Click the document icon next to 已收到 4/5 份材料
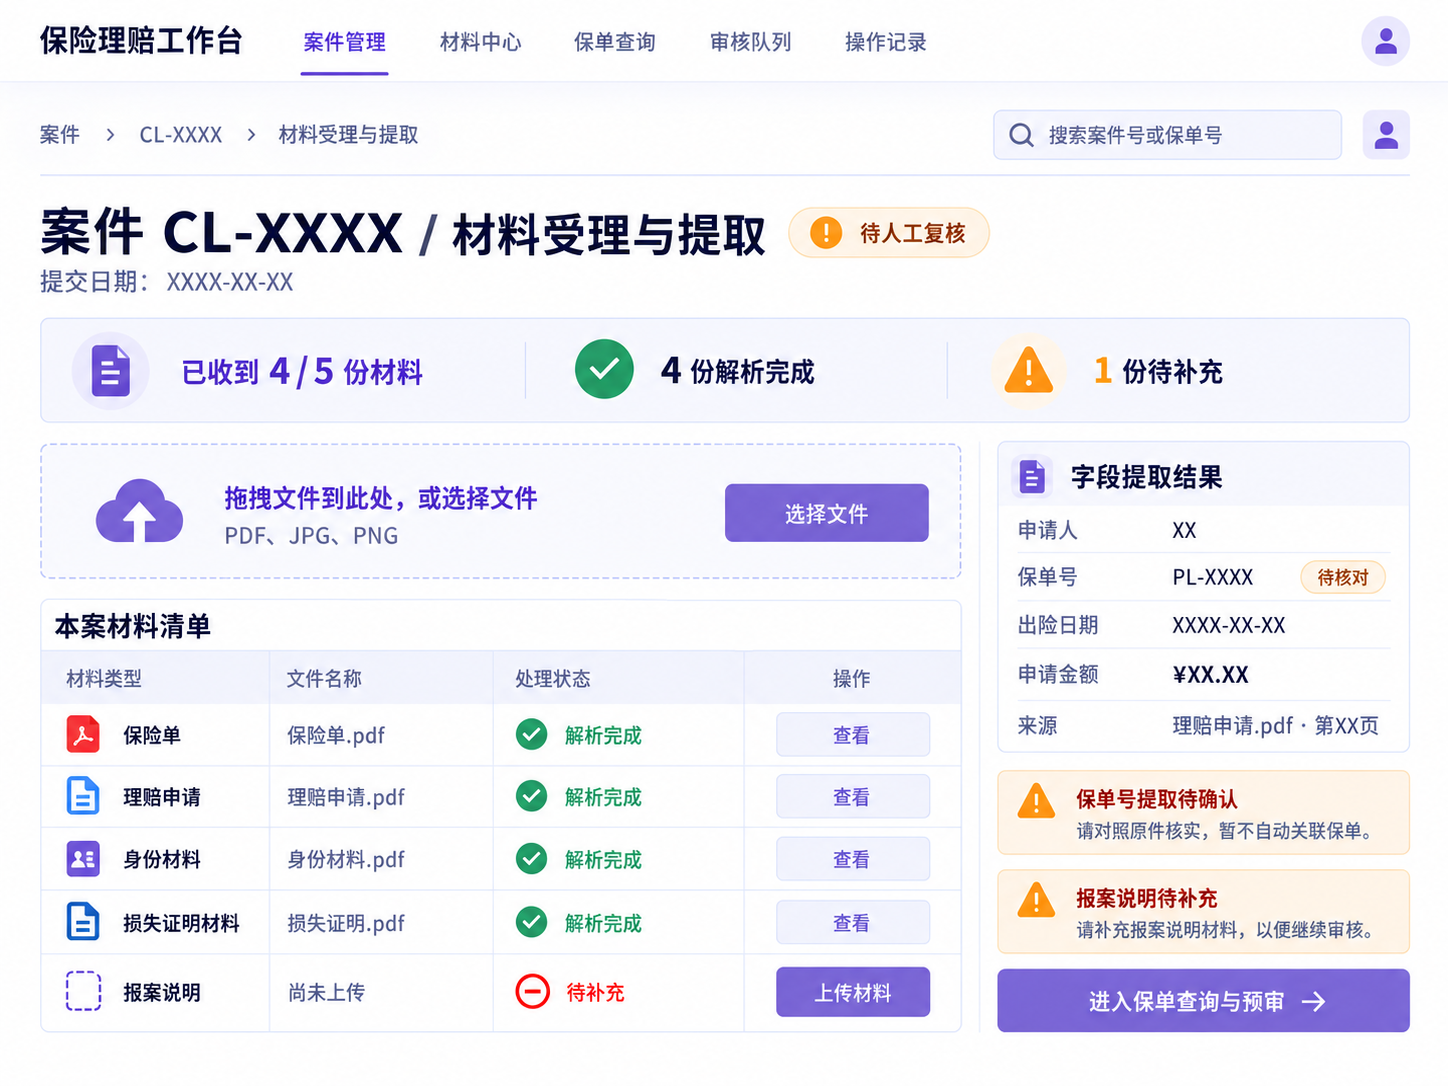This screenshot has width=1448, height=1086. click(x=111, y=371)
